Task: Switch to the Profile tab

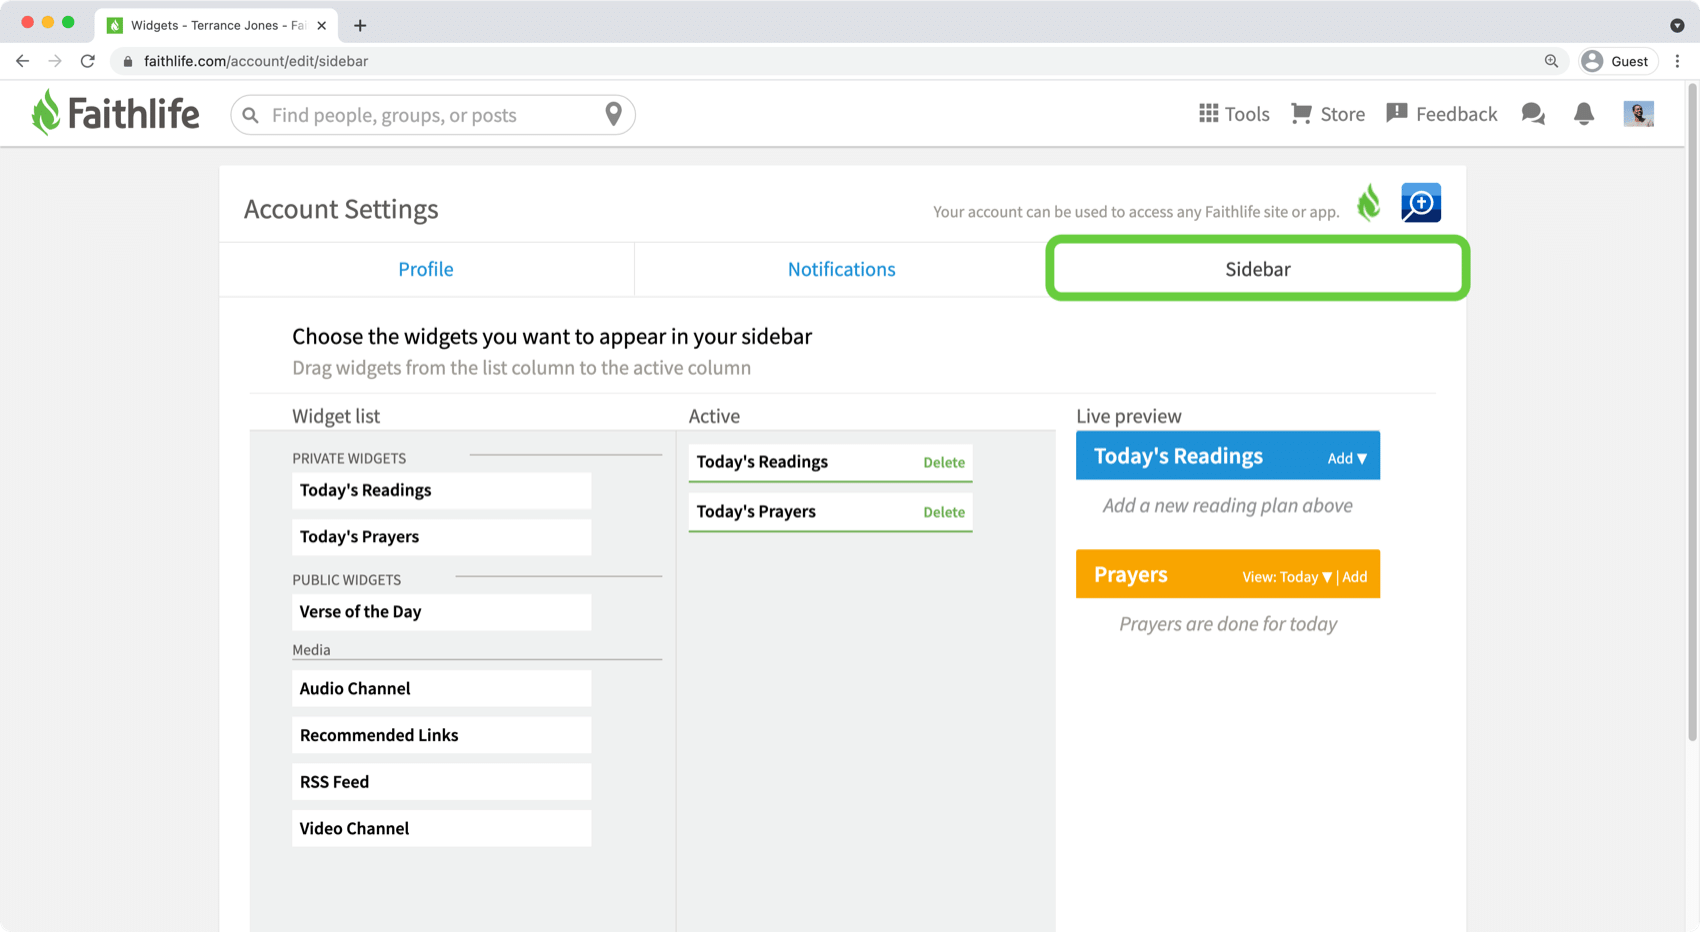Action: point(426,269)
